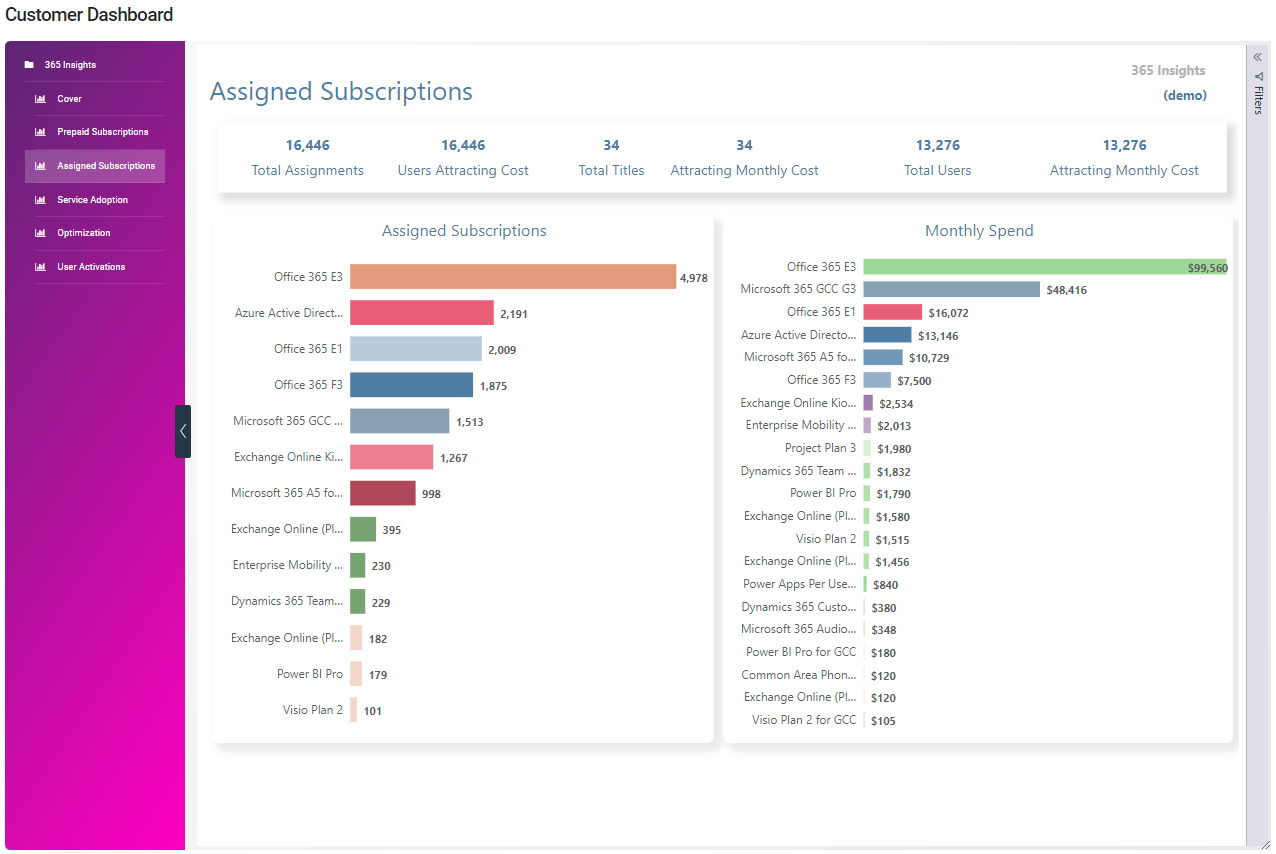The height and width of the screenshot is (854, 1276).
Task: Open the Prepaid Subscriptions page
Action: (x=103, y=132)
